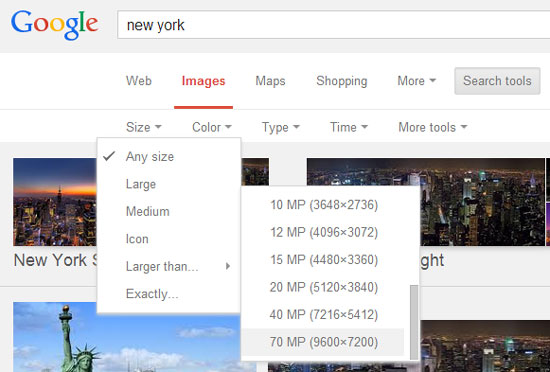
Task: Expand the More tab dropdown
Action: 416,81
